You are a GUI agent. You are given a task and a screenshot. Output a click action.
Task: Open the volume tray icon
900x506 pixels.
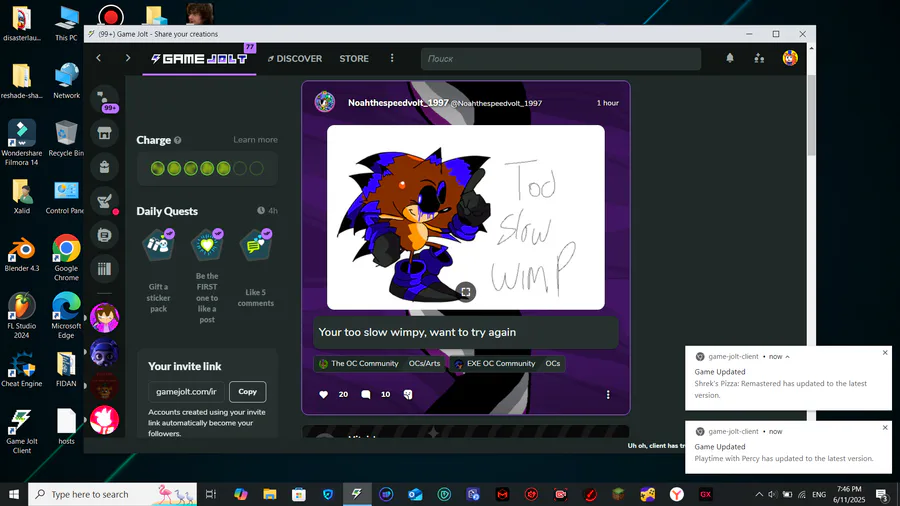[x=773, y=494]
